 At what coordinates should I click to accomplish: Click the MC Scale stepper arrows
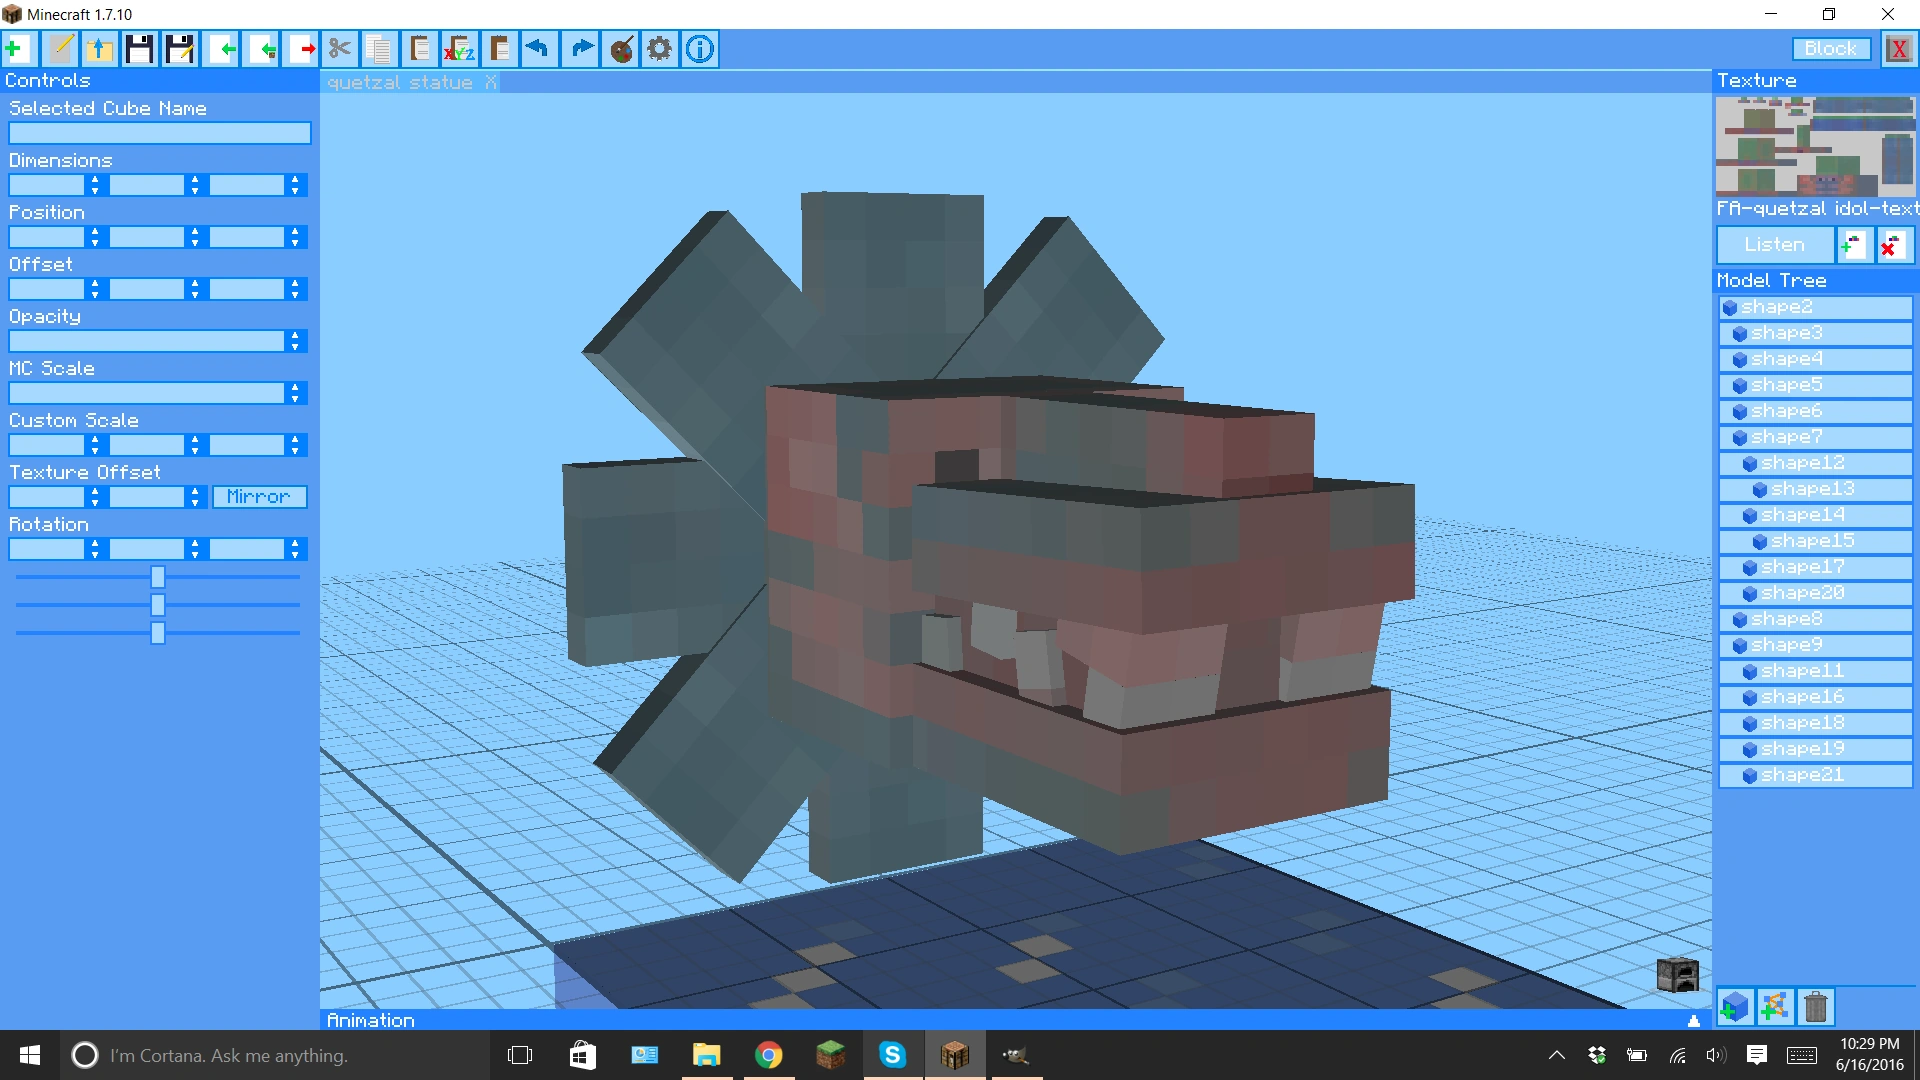click(x=295, y=393)
